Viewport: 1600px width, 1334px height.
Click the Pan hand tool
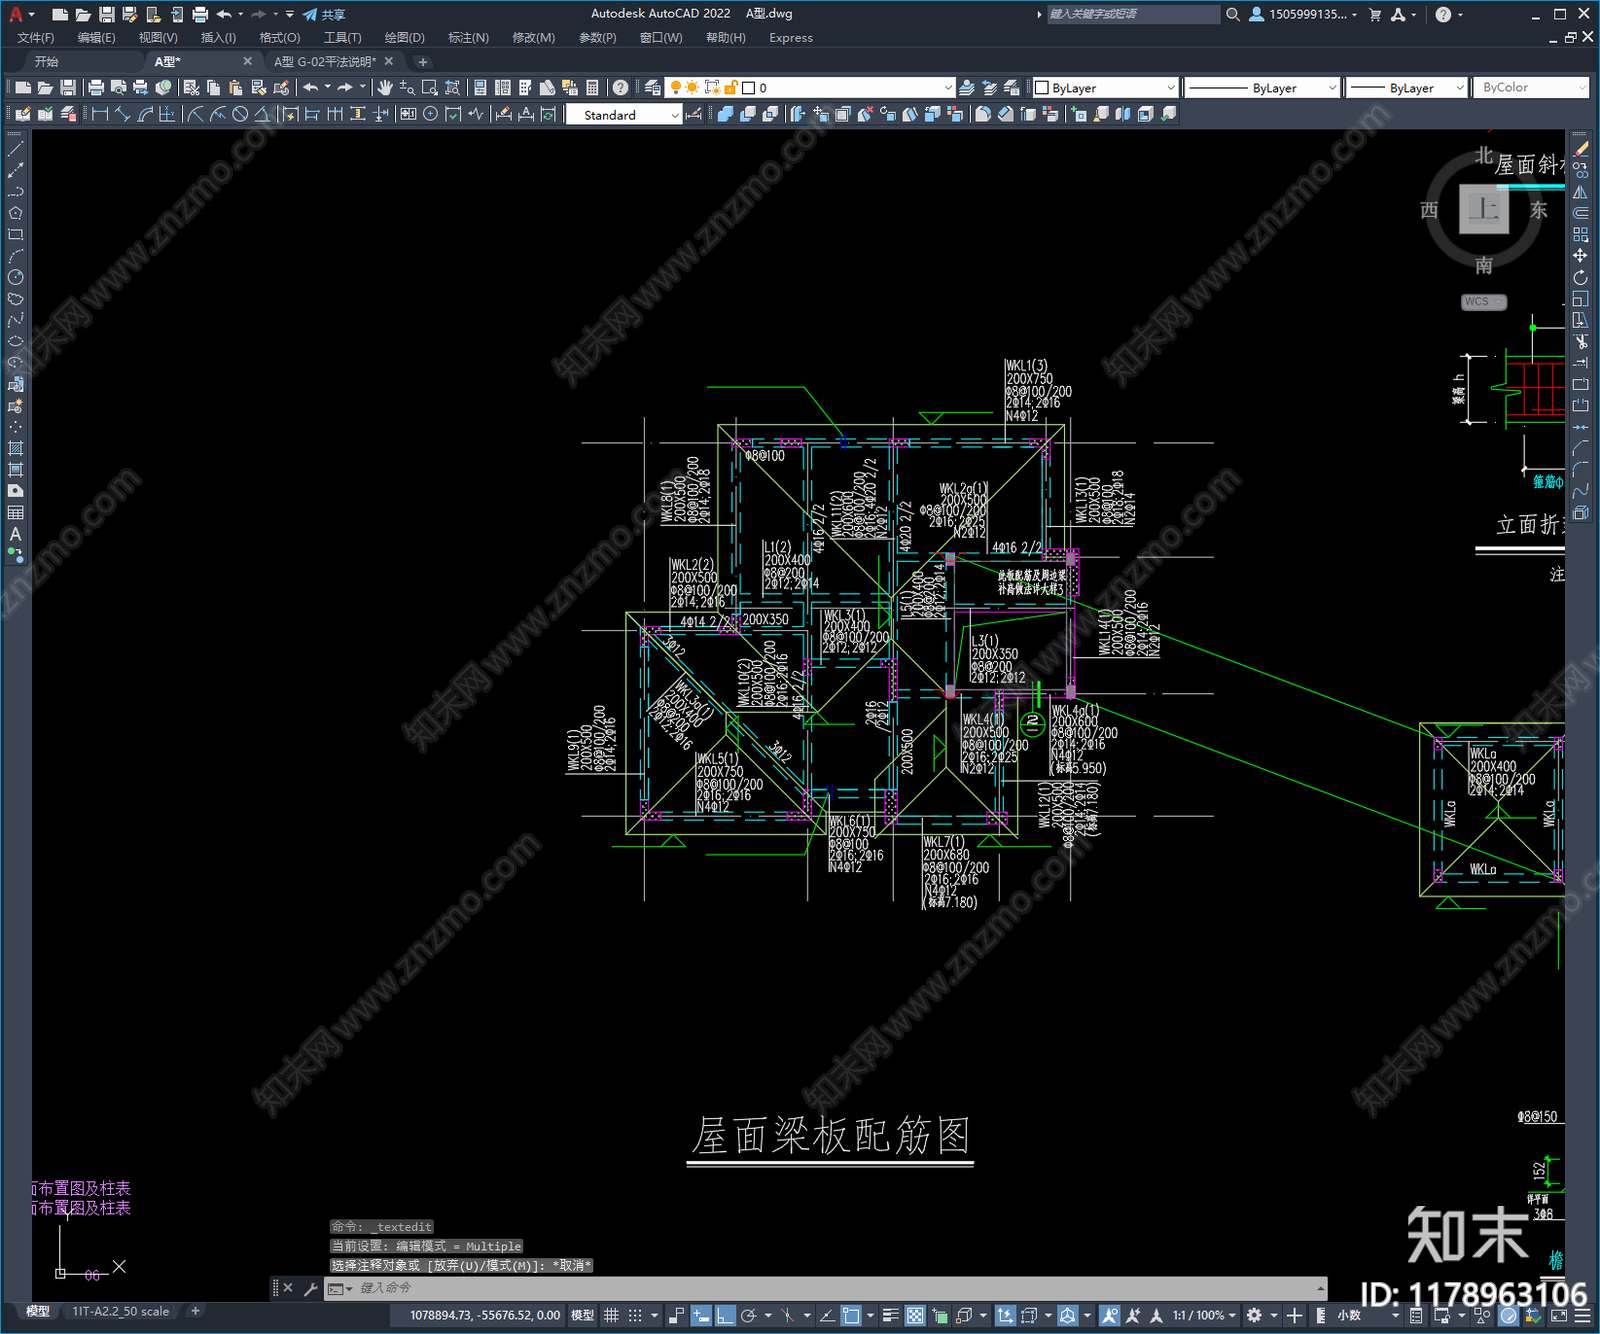(385, 88)
